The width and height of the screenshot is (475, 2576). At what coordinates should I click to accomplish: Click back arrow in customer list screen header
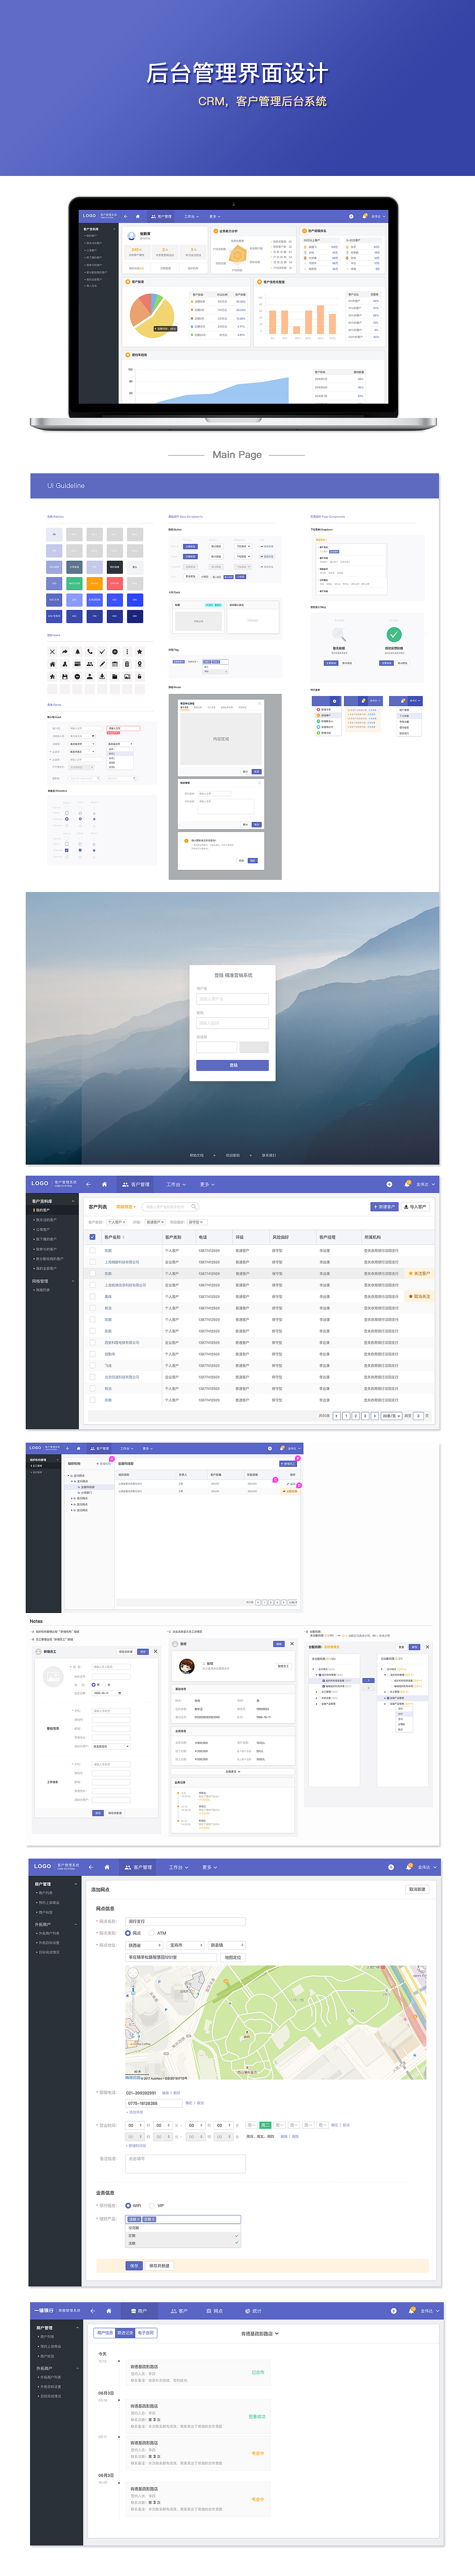(x=88, y=1184)
